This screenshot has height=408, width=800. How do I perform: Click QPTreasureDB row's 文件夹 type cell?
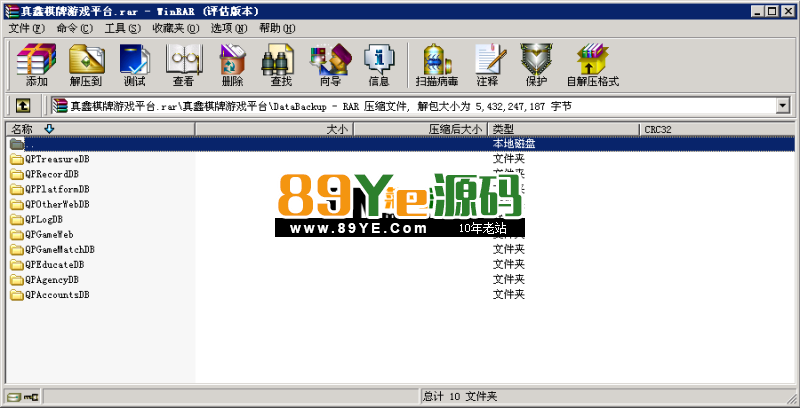point(509,159)
